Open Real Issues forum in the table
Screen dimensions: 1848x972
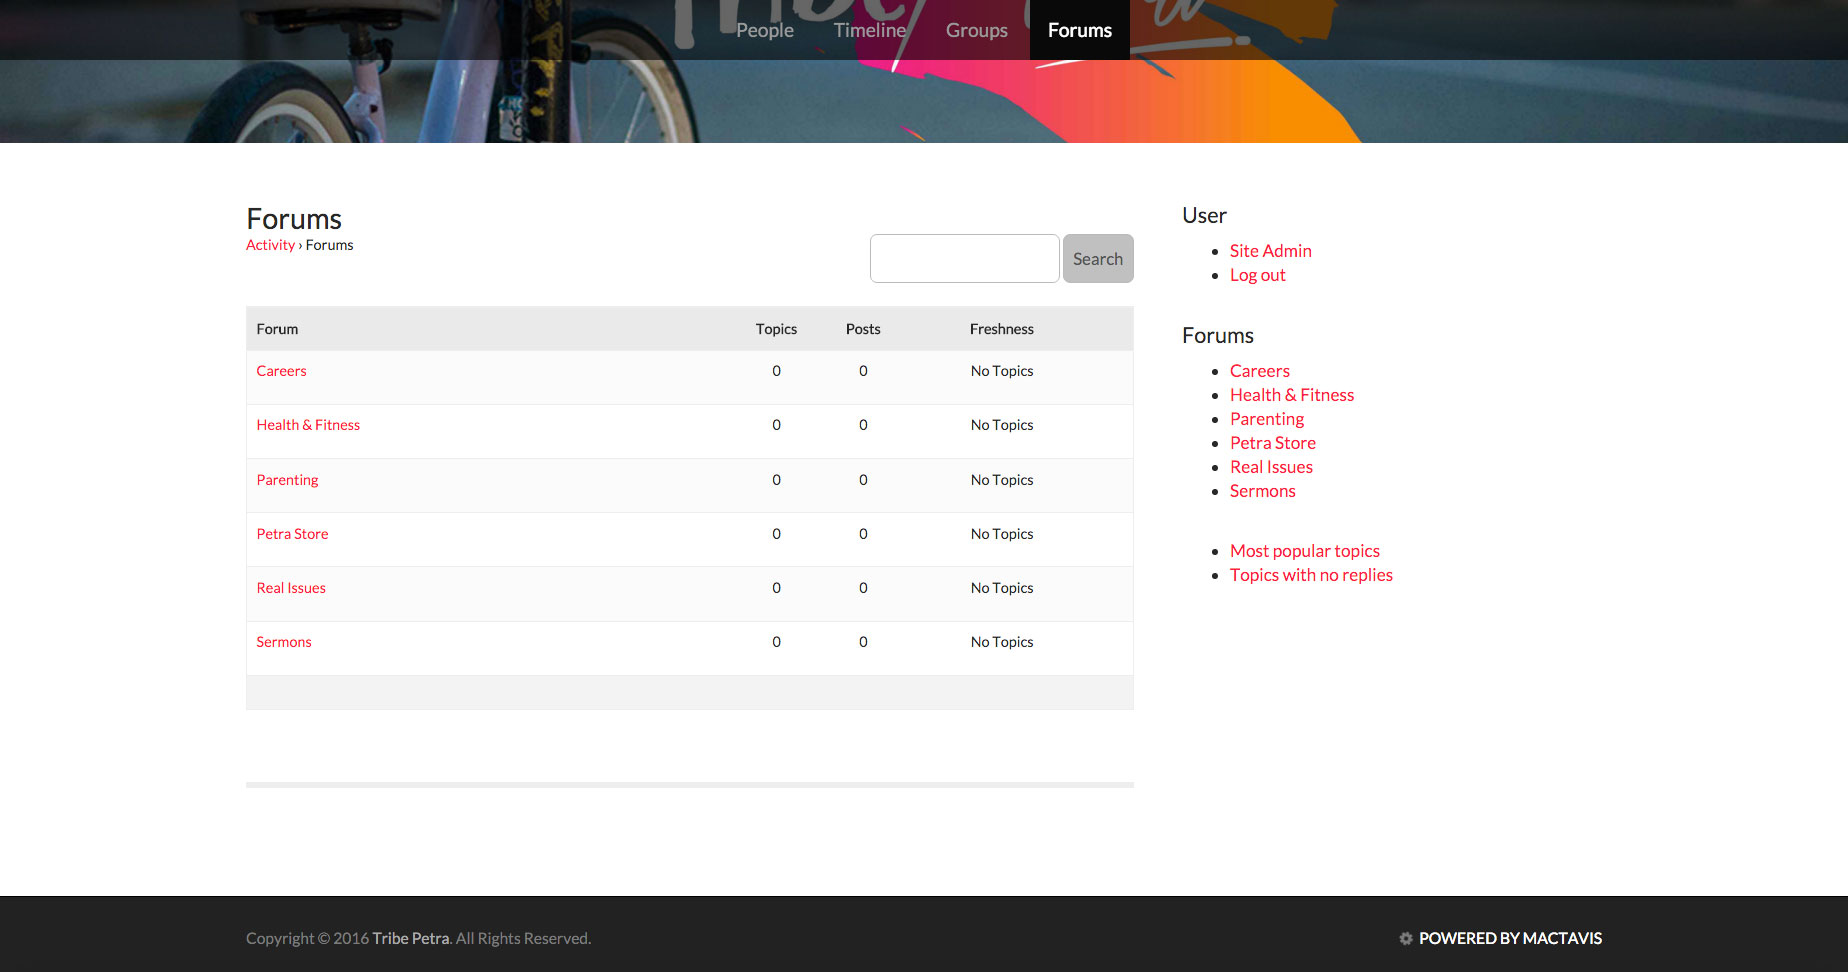tap(291, 588)
